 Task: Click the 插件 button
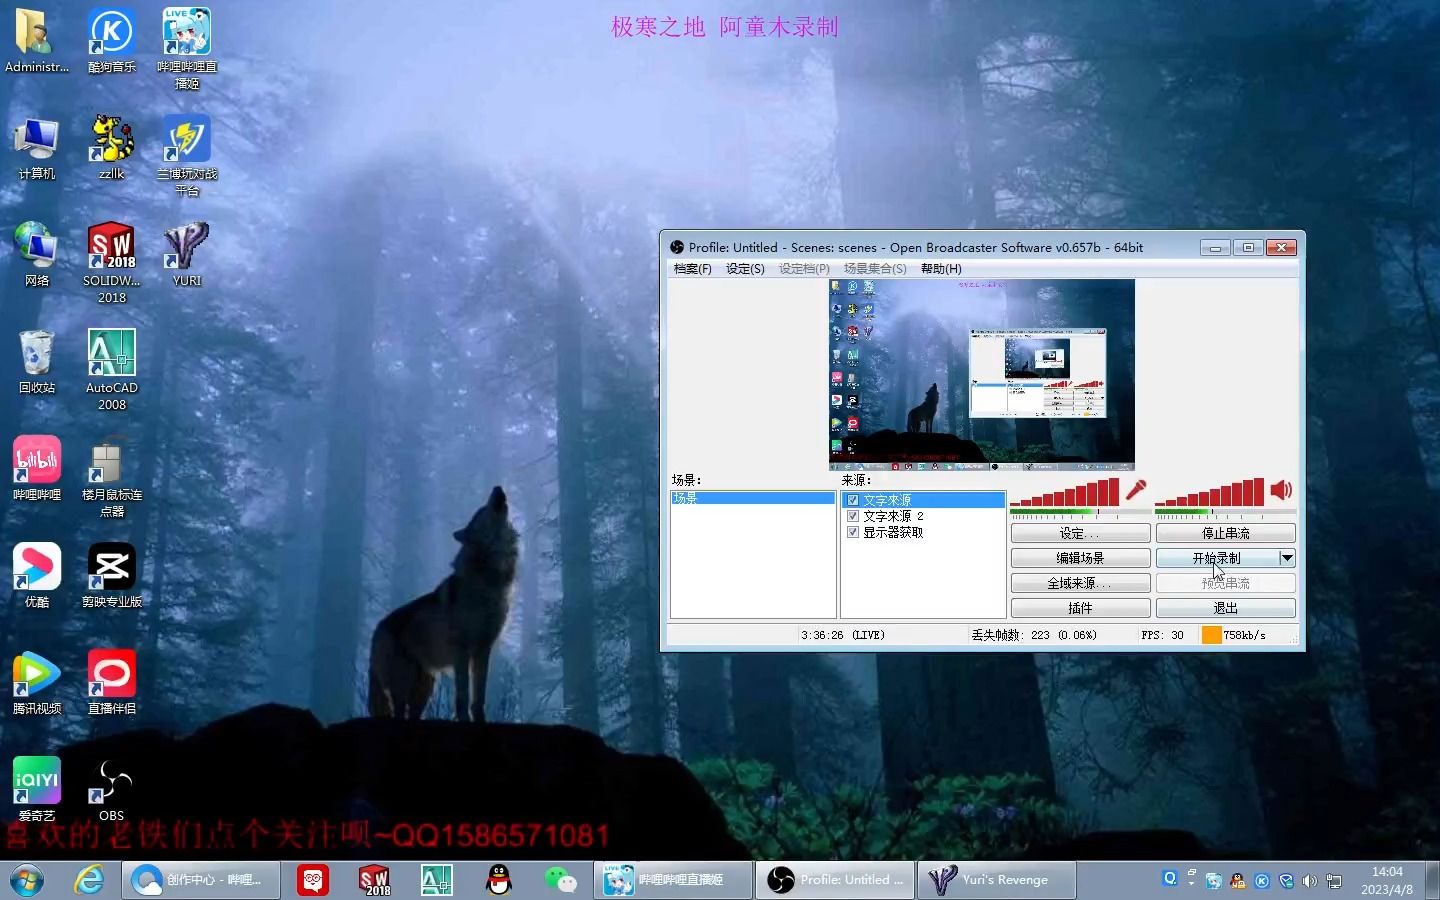click(x=1080, y=608)
